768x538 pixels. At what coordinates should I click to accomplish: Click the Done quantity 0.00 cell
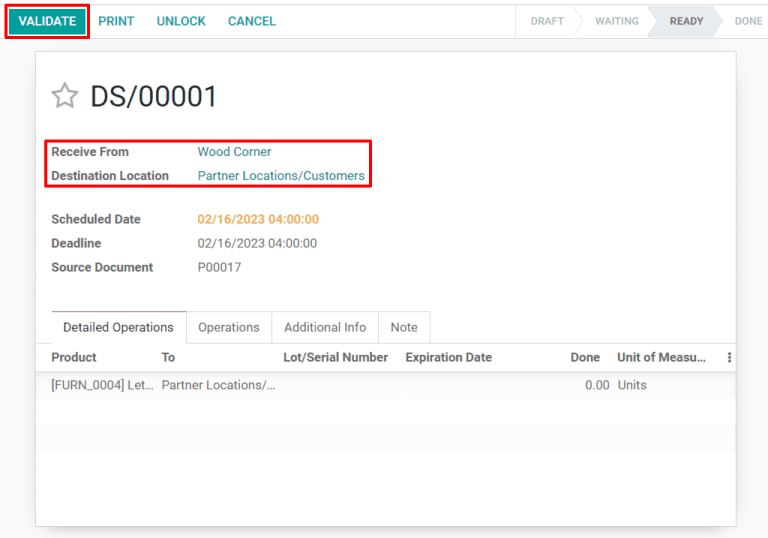[x=596, y=385]
